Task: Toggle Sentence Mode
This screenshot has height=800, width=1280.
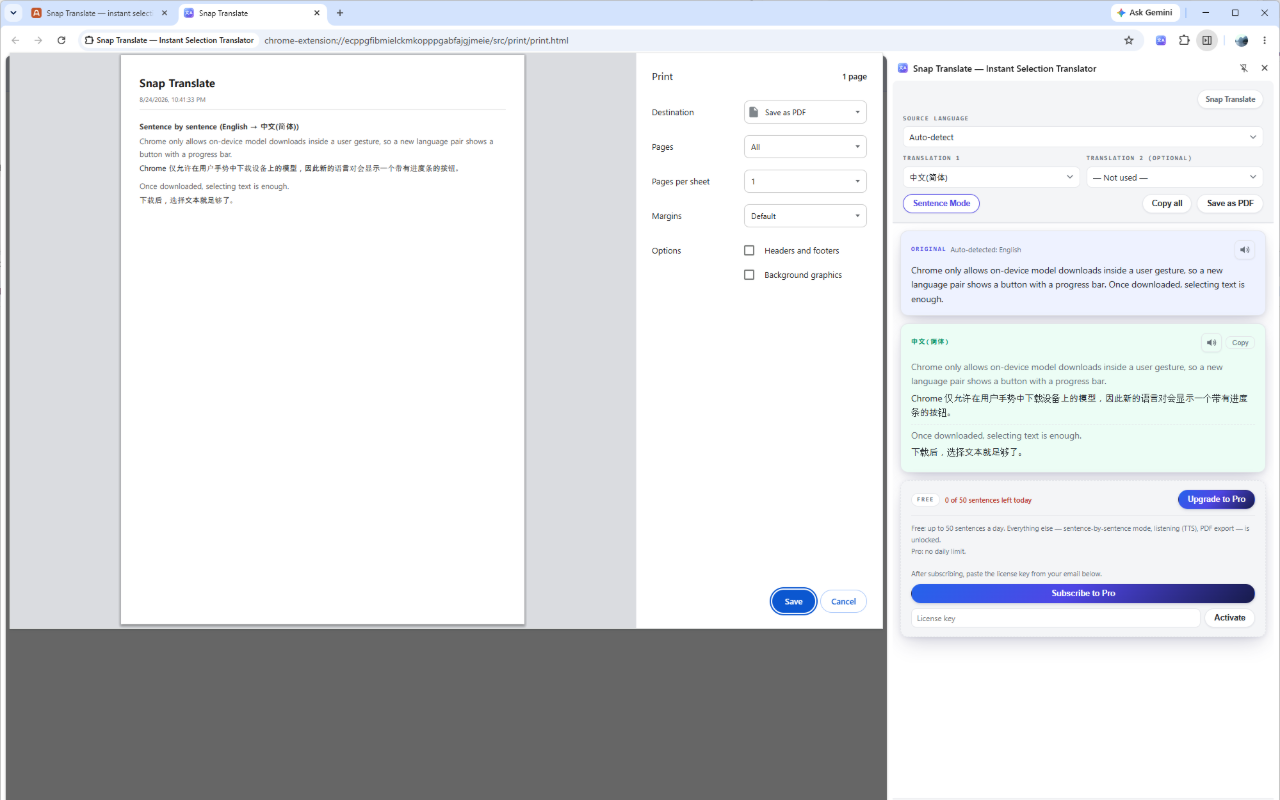Action: coord(941,203)
